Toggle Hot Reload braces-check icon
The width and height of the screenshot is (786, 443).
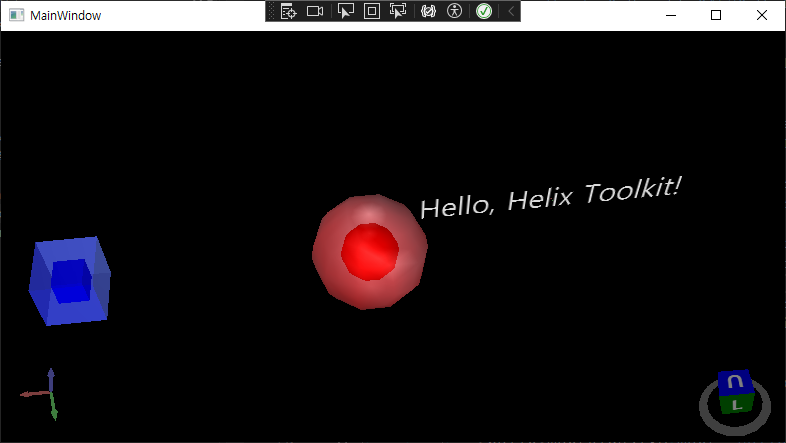(428, 11)
